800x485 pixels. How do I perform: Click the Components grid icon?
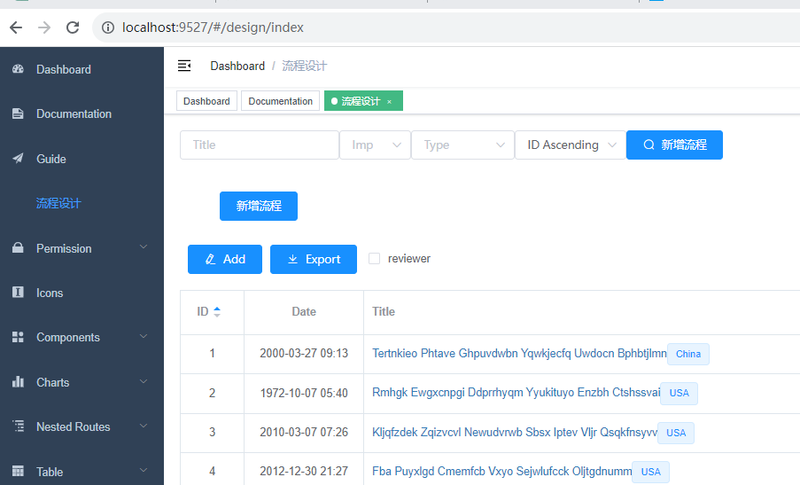coord(18,337)
